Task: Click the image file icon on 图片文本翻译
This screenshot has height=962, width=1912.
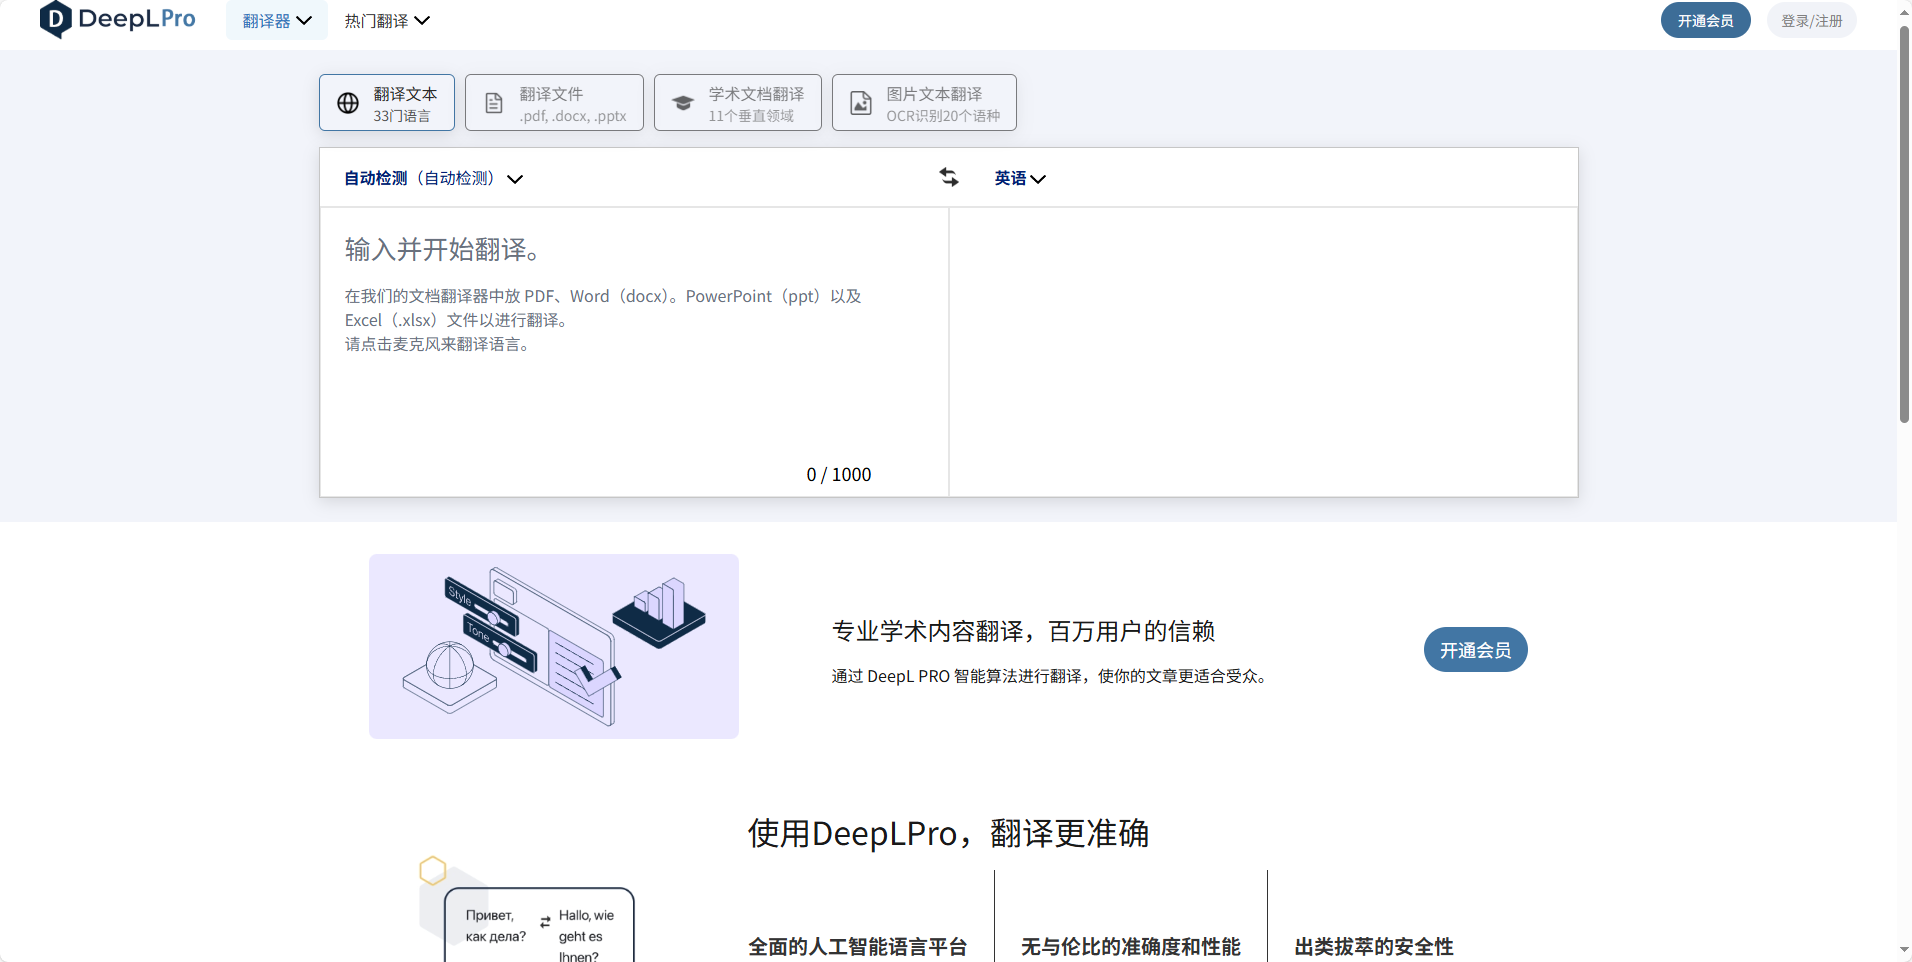Action: click(861, 103)
